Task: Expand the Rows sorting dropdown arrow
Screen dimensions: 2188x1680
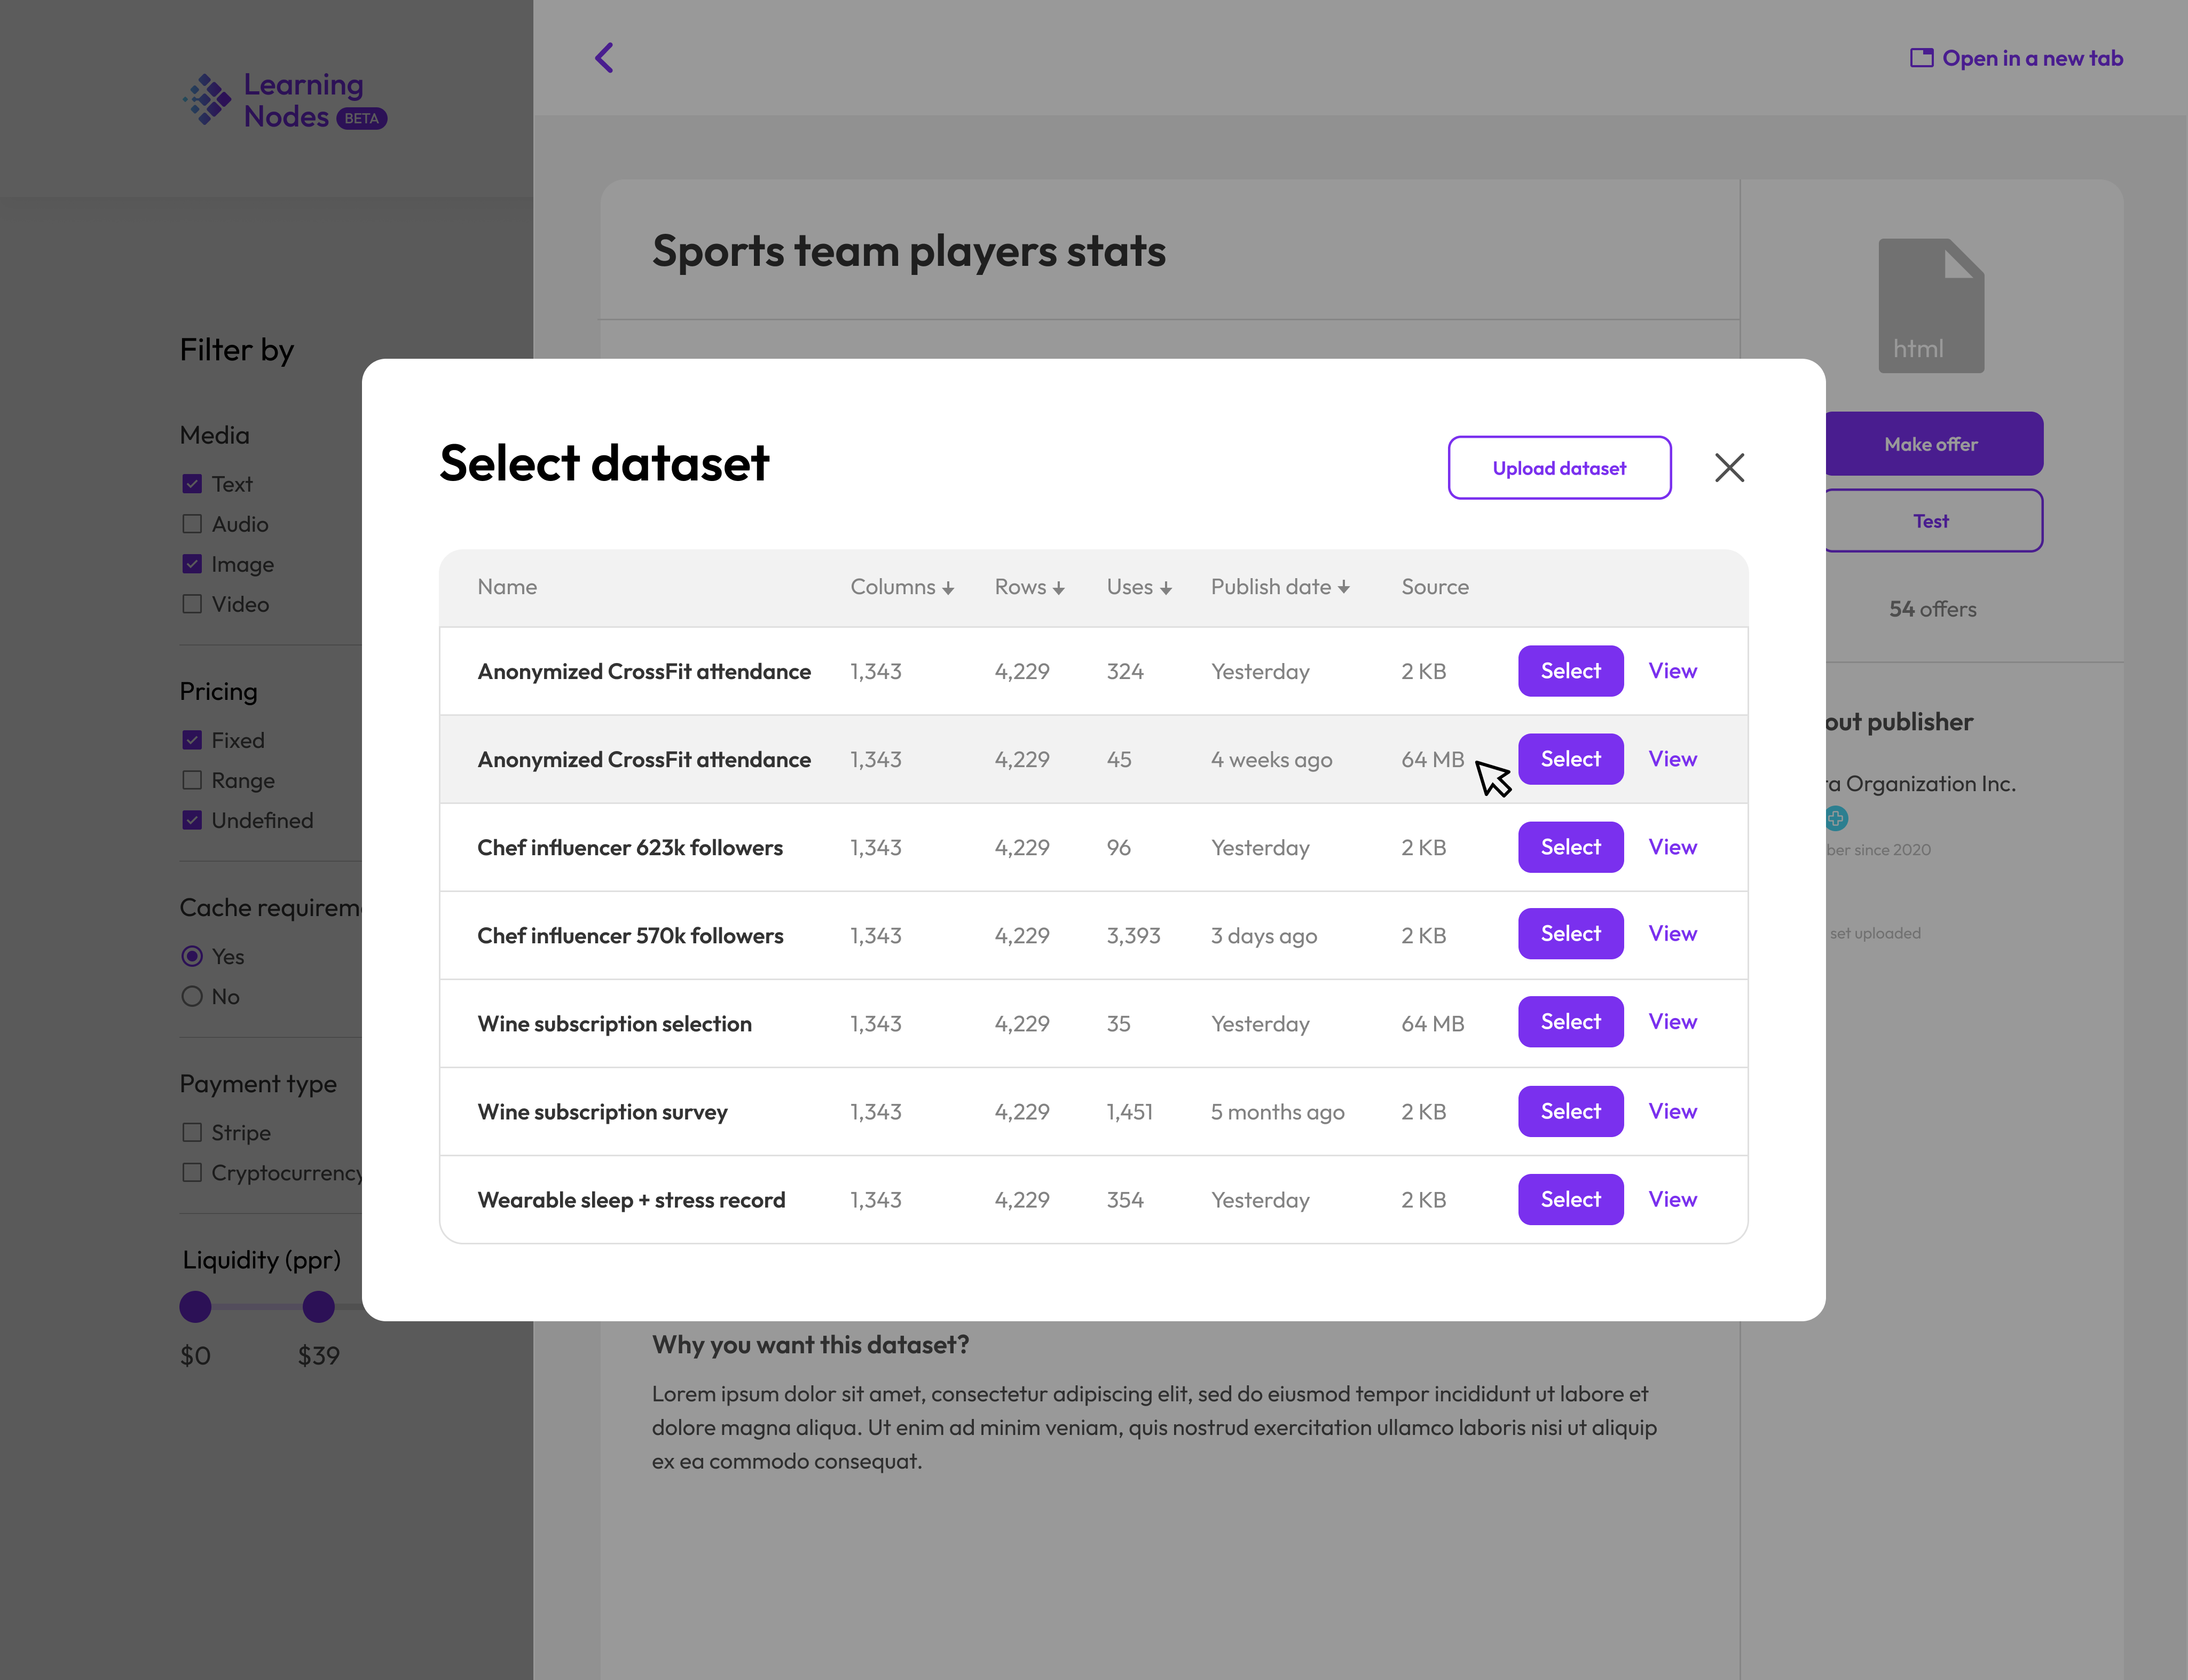Action: [x=1059, y=587]
